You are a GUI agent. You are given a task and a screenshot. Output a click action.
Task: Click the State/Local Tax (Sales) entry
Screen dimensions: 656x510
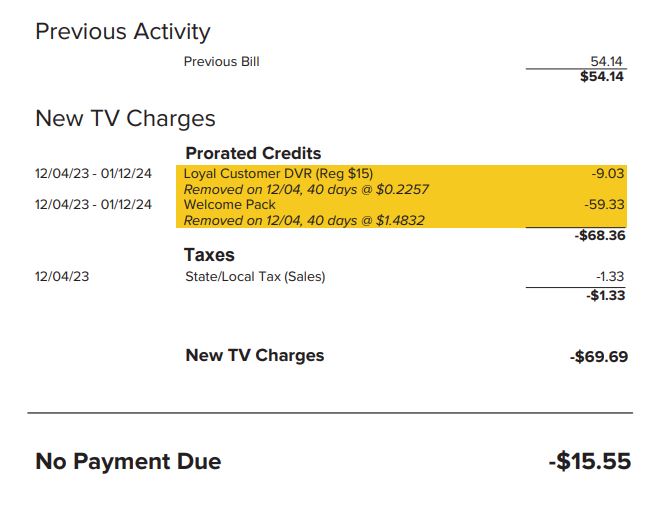[255, 277]
